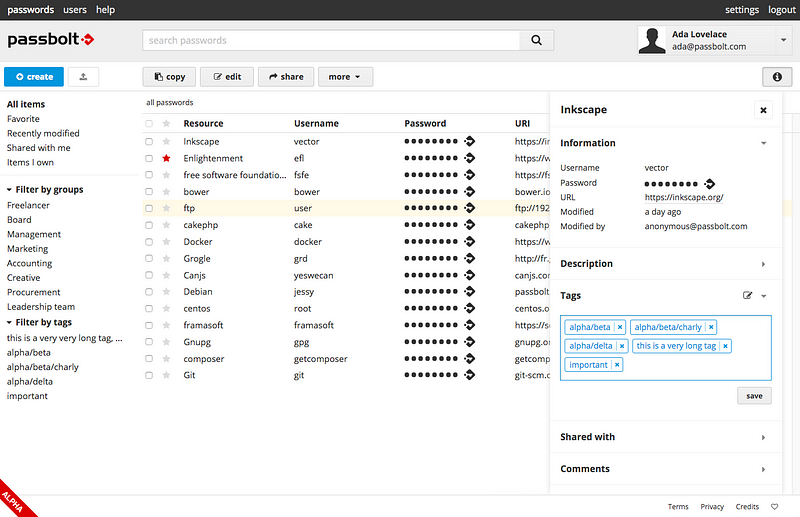Favorite the Gnupg row star
This screenshot has height=517, width=800.
(166, 341)
